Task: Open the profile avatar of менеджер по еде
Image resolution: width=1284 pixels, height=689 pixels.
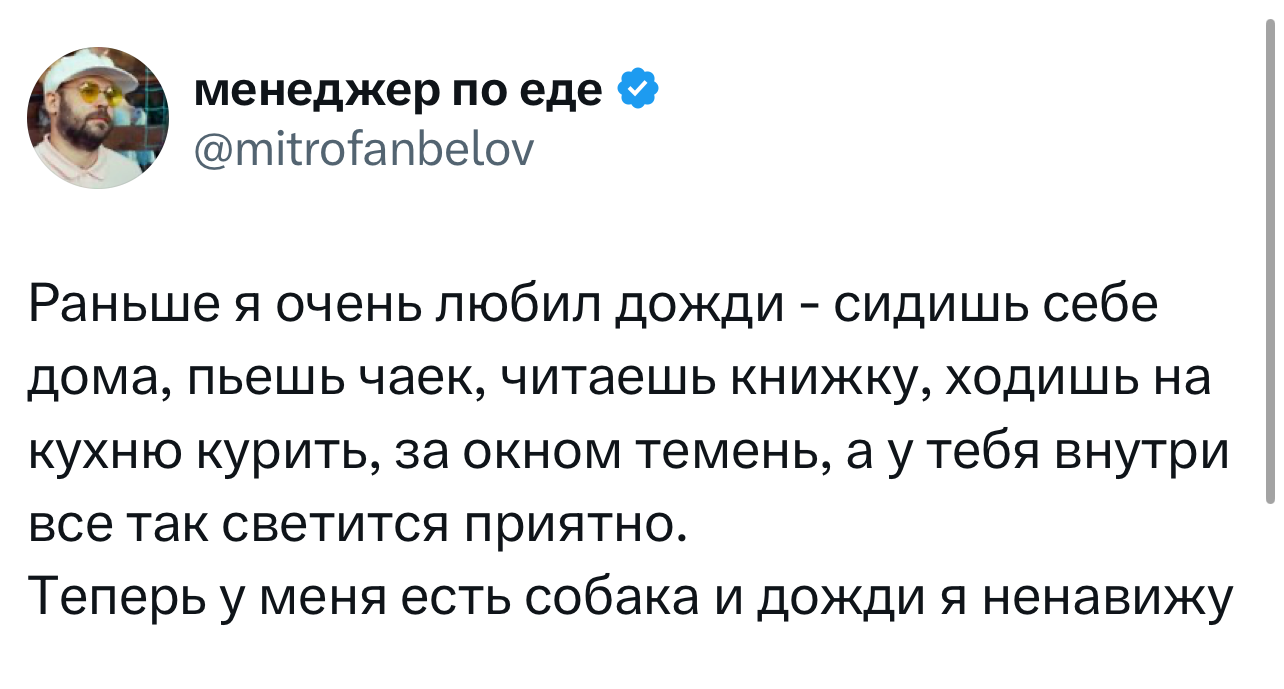Action: (x=98, y=118)
